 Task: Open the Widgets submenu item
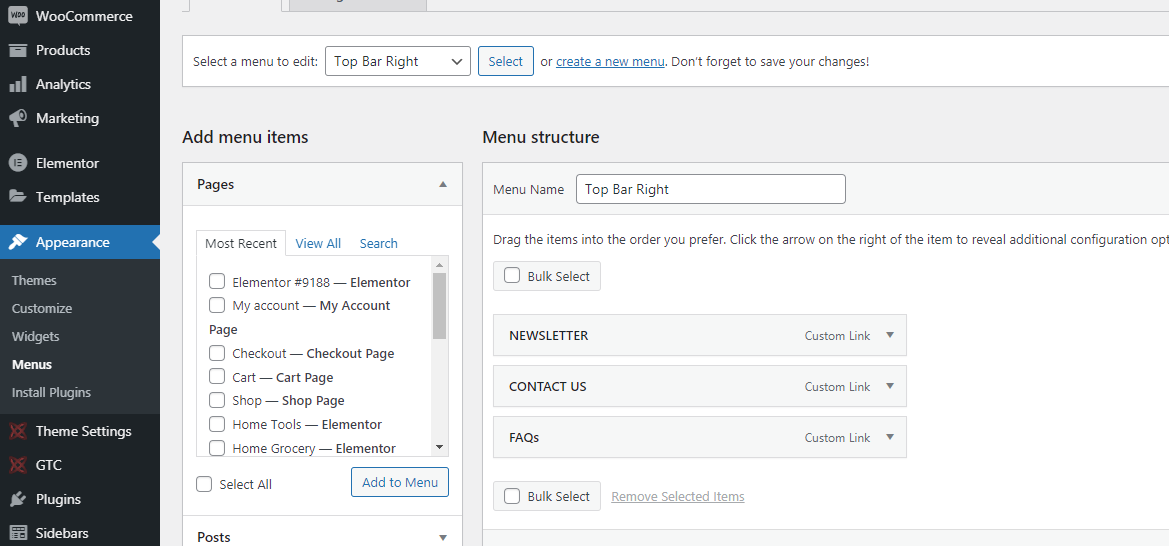[x=36, y=336]
